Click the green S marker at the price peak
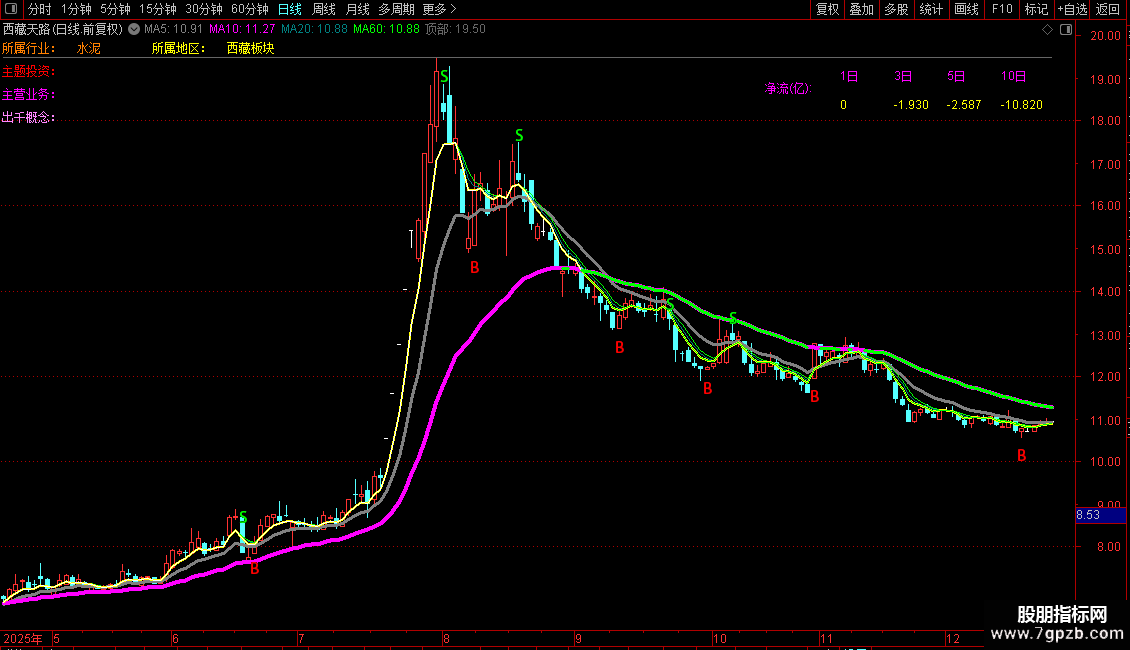 pos(444,75)
